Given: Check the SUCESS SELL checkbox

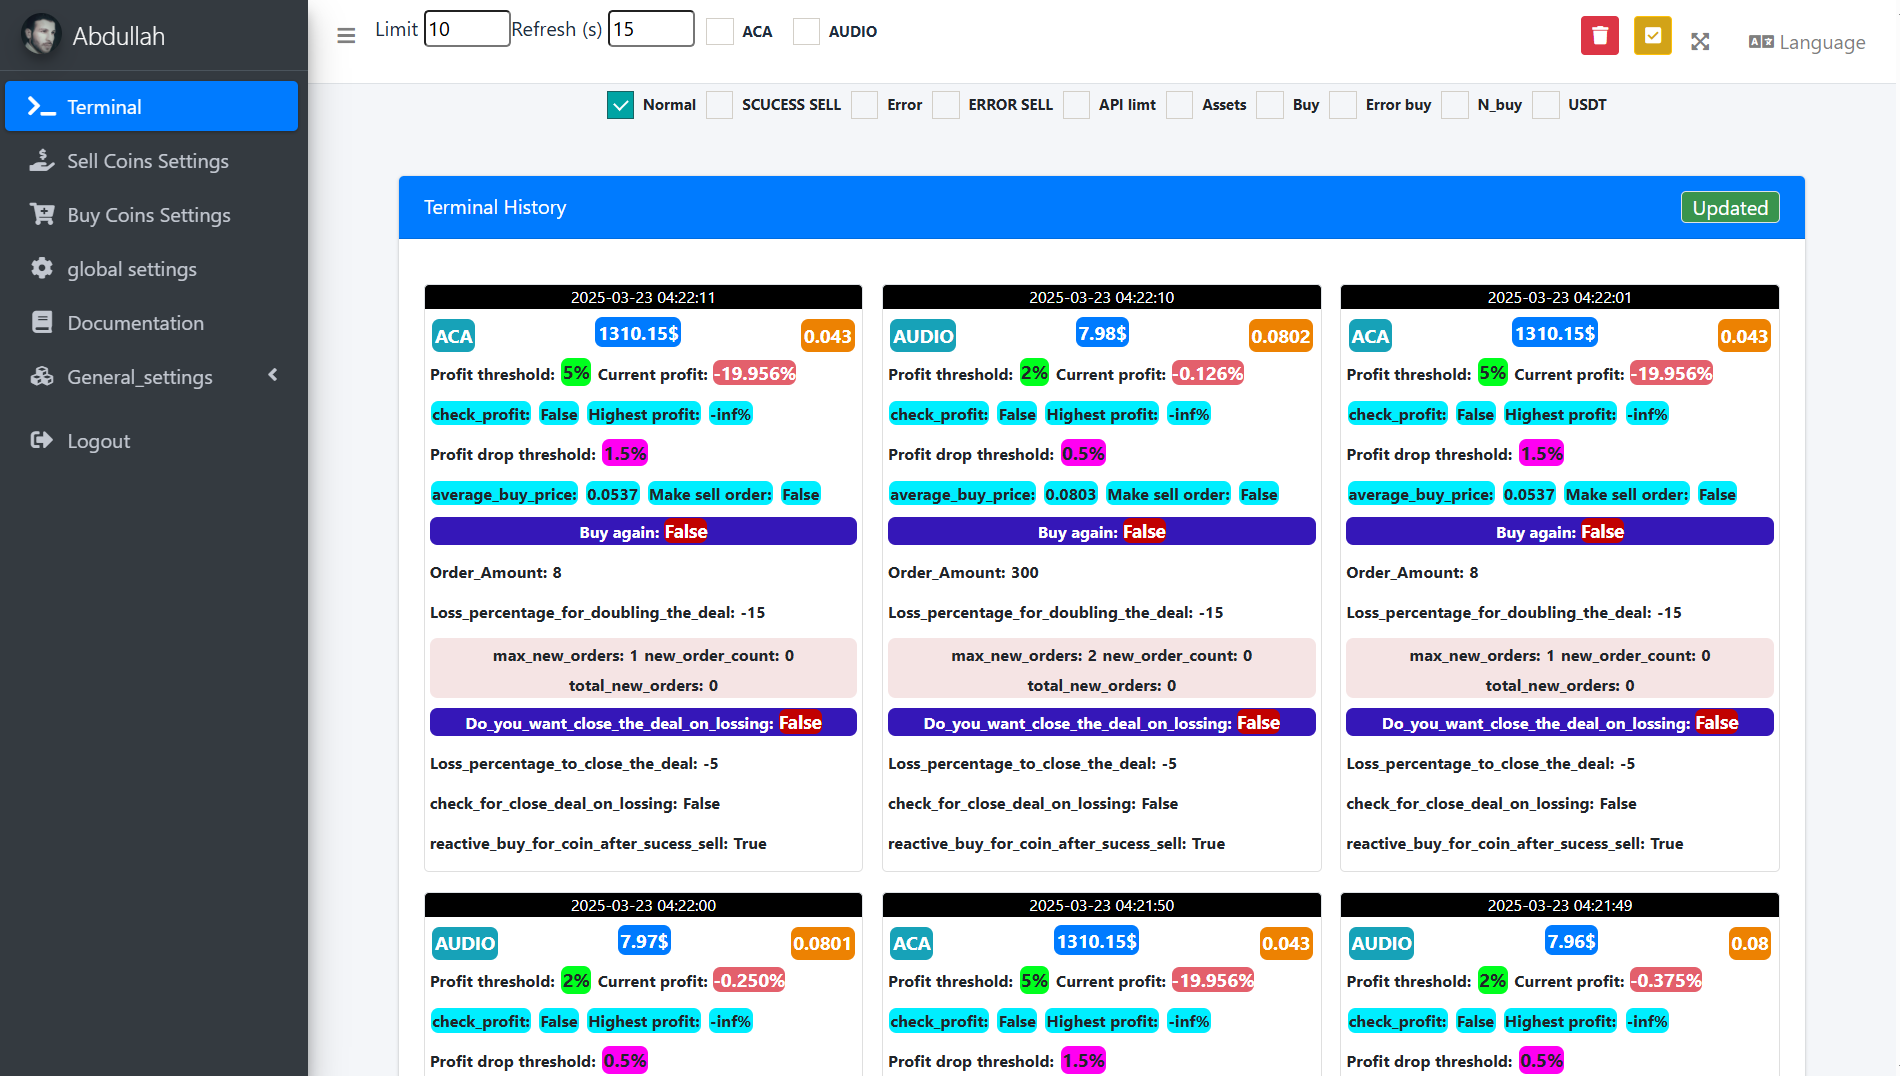Looking at the screenshot, I should click(719, 104).
